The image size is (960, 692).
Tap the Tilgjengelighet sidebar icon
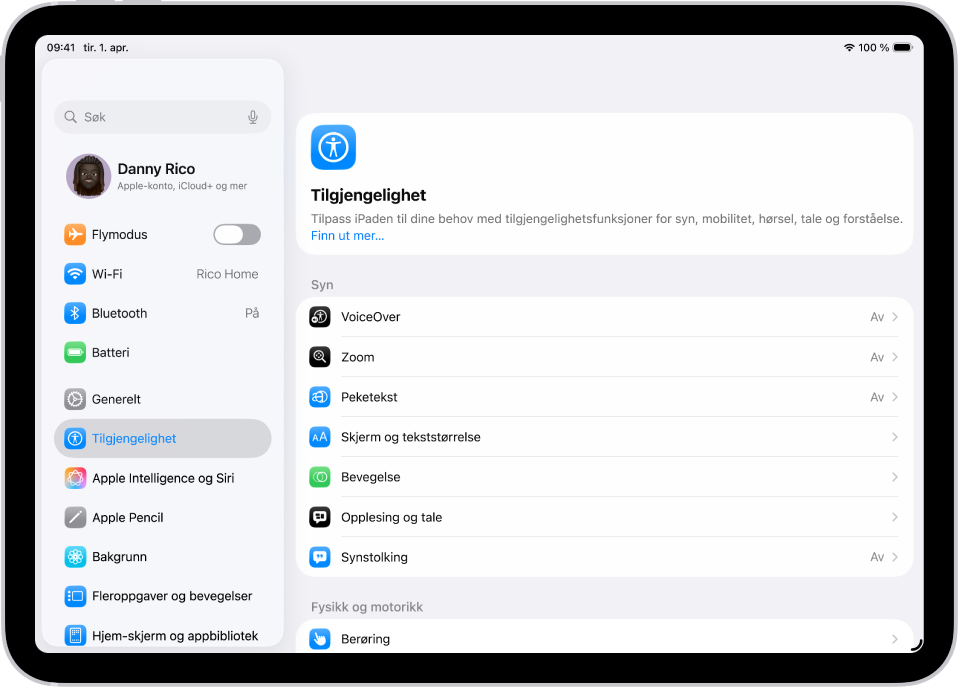point(75,438)
